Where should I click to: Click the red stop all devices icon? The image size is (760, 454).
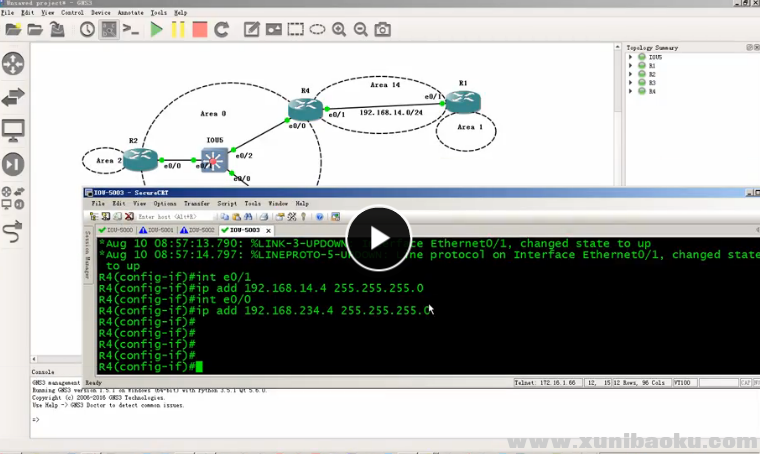(x=200, y=30)
